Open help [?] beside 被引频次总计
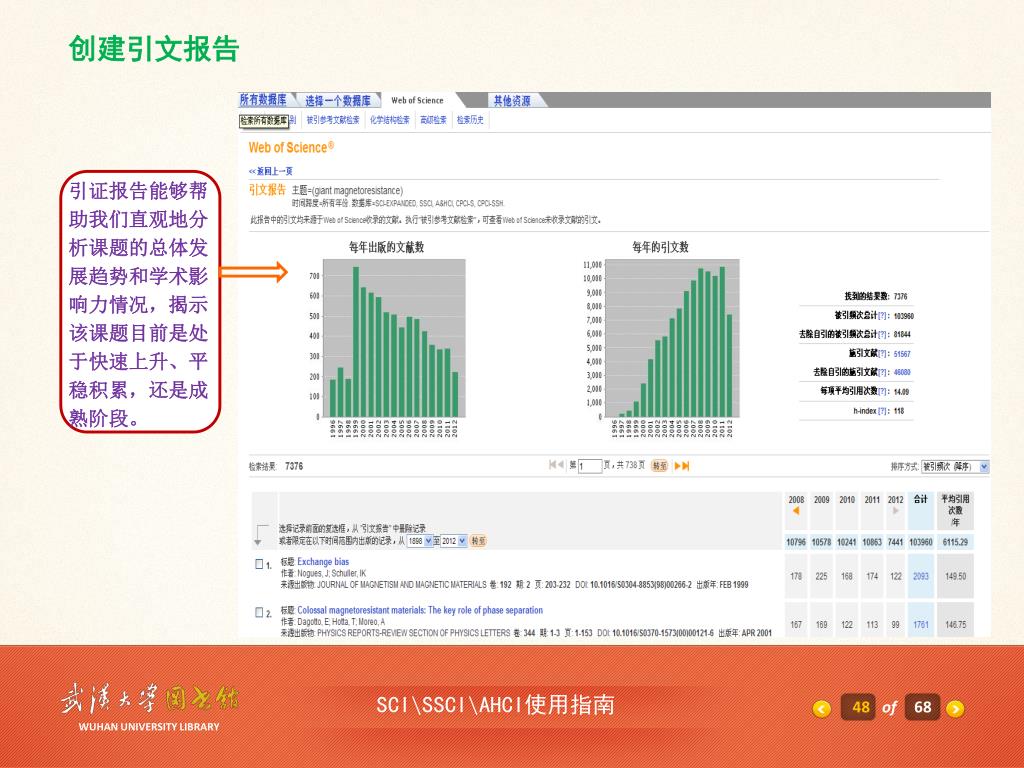The height and width of the screenshot is (768, 1024). pyautogui.click(x=883, y=315)
